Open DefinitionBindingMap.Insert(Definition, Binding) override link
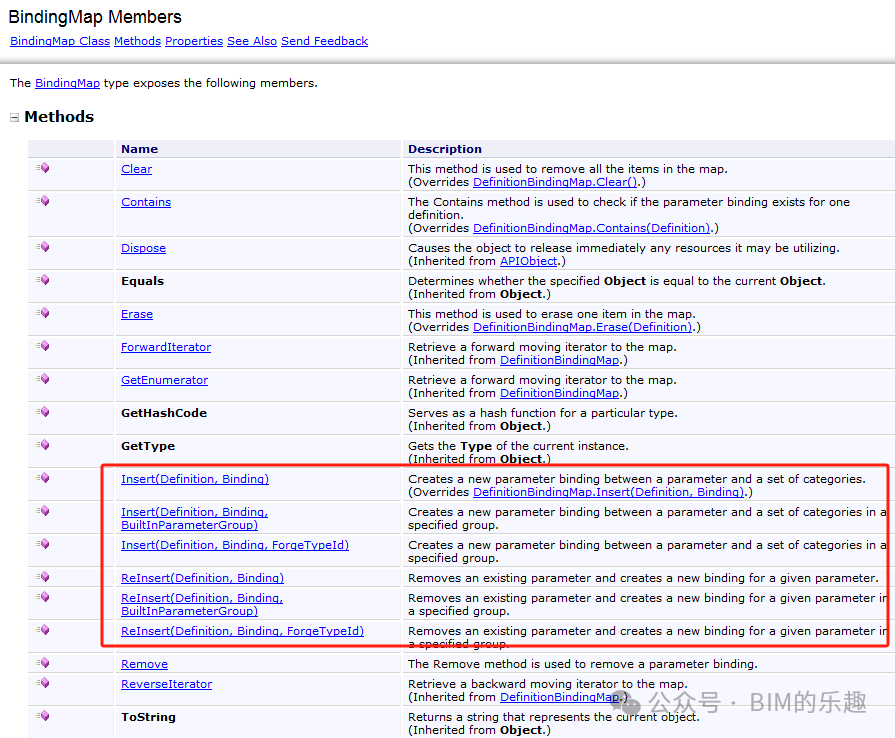This screenshot has width=895, height=738. coord(608,492)
